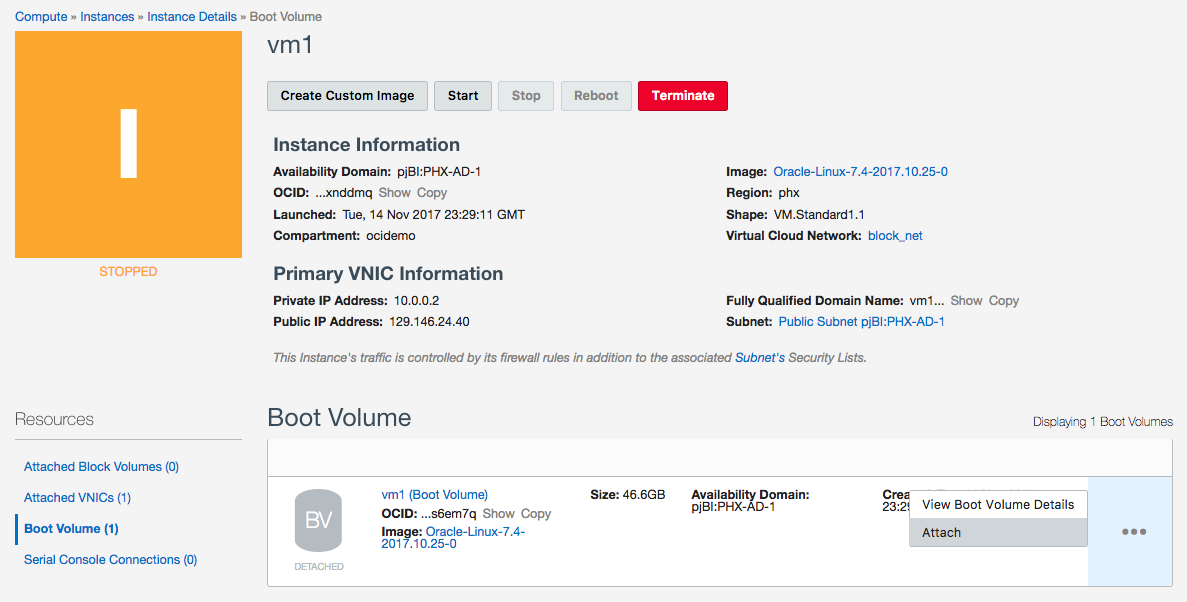This screenshot has height=602, width=1187.
Task: Copy the Fully Qualified Domain Name
Action: [x=1003, y=301]
